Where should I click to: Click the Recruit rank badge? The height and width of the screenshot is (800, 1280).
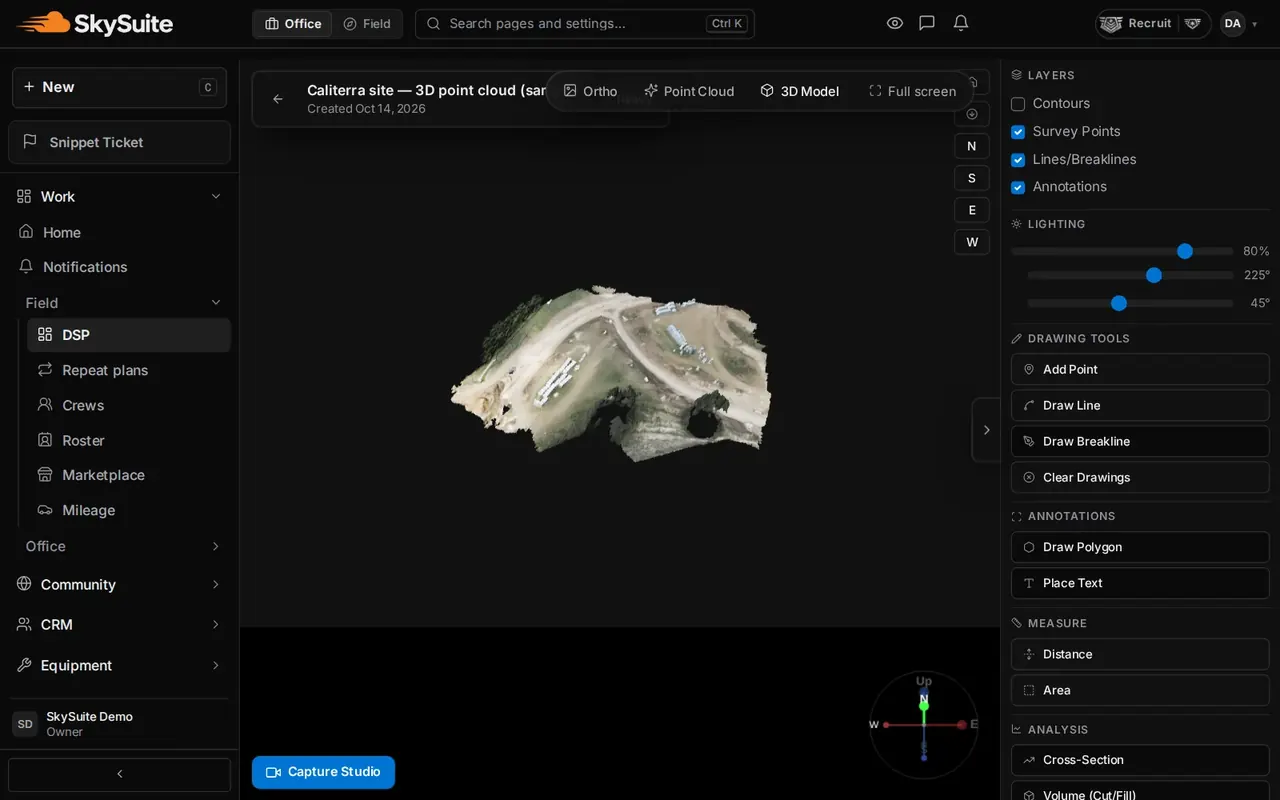[x=1153, y=23]
